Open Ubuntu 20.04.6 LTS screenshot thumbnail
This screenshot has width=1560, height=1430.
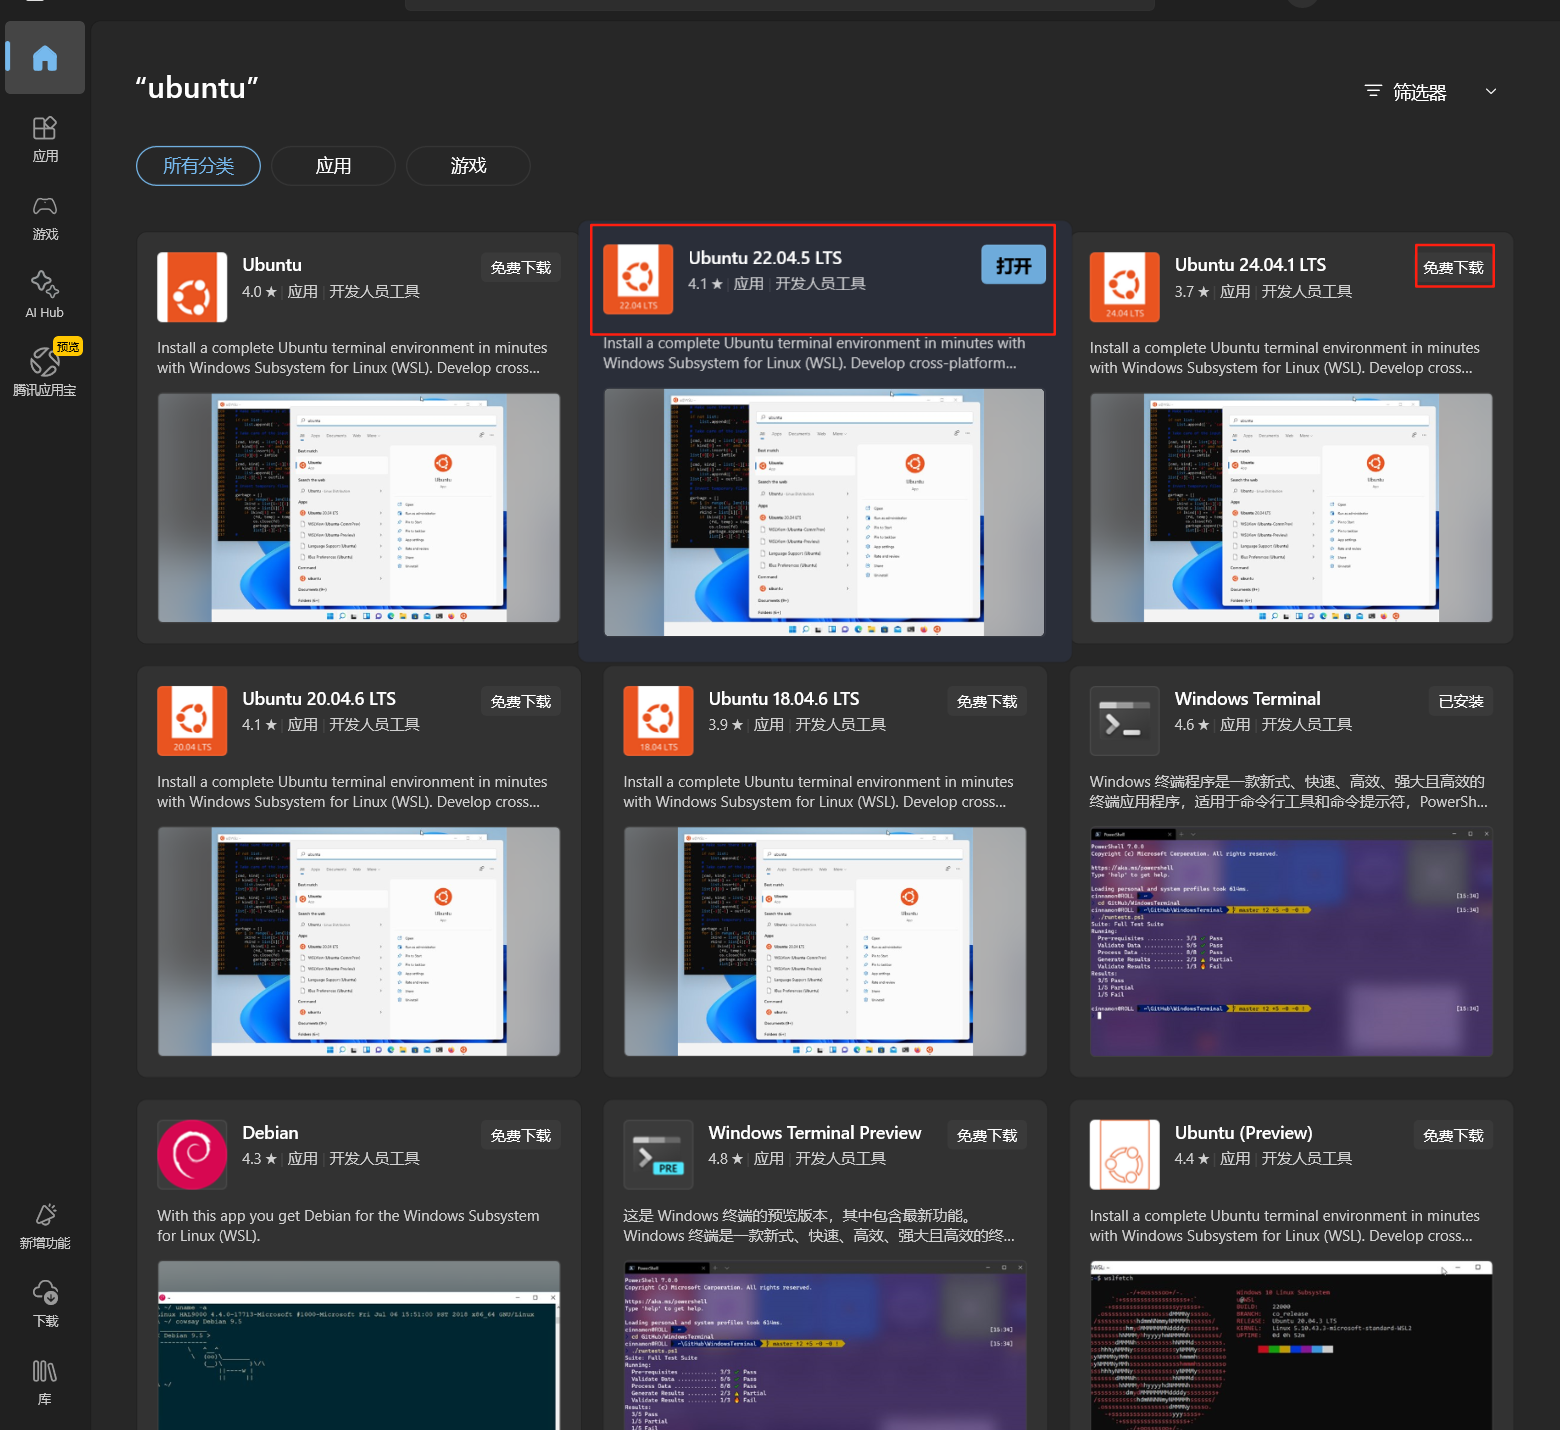tap(359, 942)
